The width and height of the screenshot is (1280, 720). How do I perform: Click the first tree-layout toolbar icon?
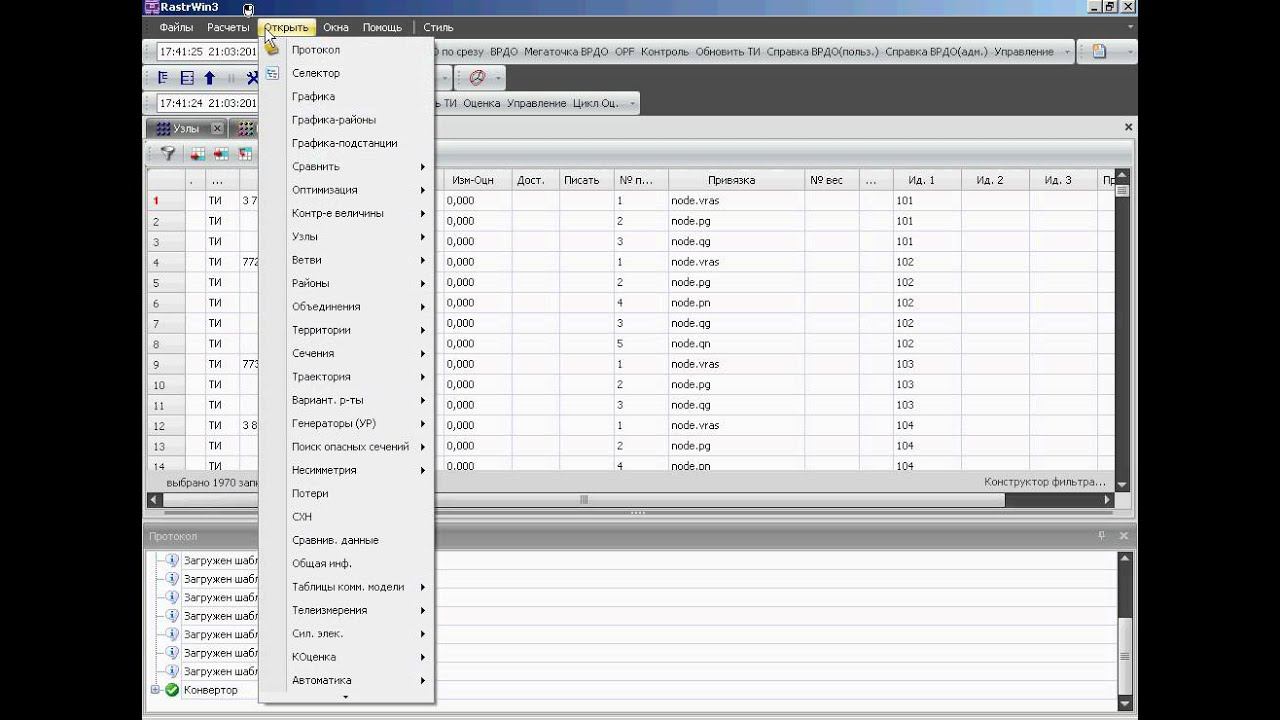(x=164, y=78)
